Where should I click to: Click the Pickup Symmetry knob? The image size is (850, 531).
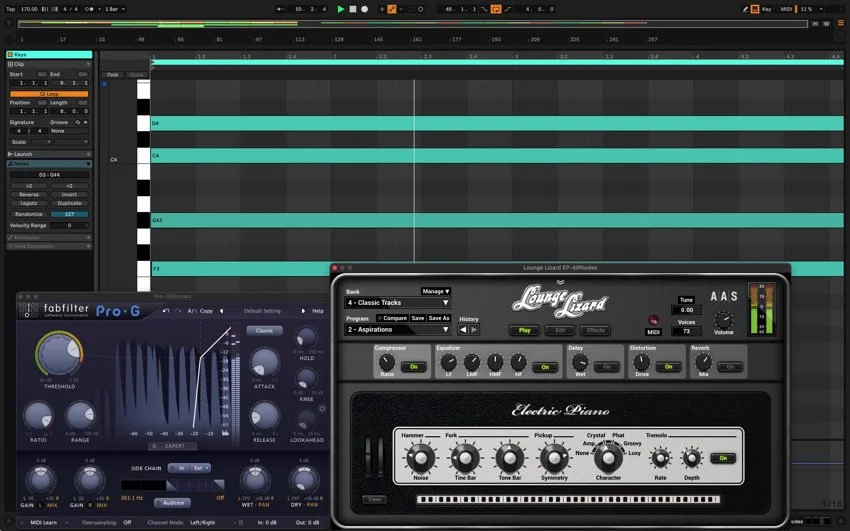pos(554,458)
